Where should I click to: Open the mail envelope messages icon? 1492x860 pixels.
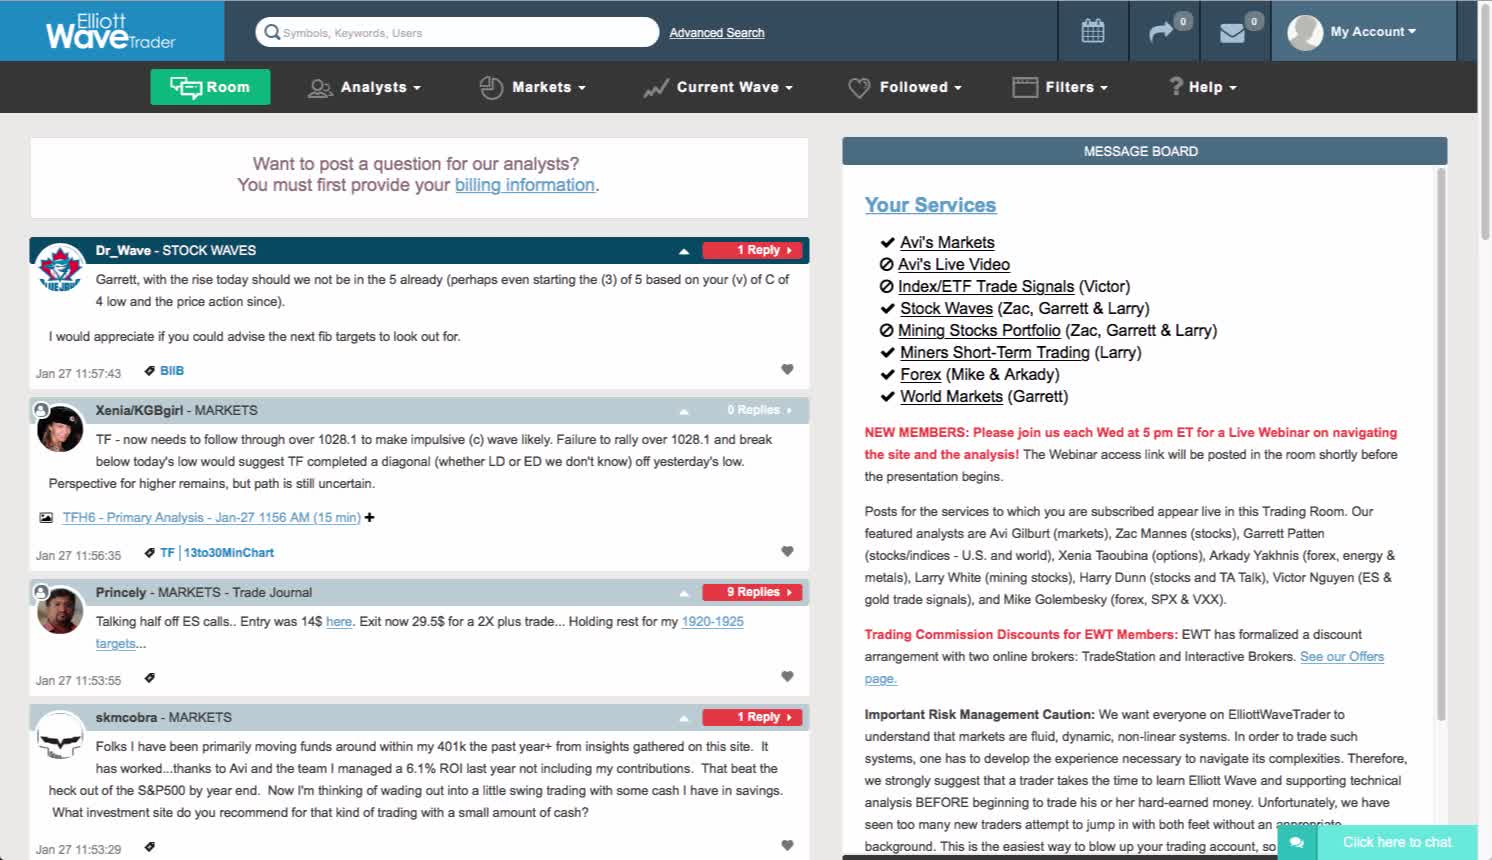(1232, 32)
